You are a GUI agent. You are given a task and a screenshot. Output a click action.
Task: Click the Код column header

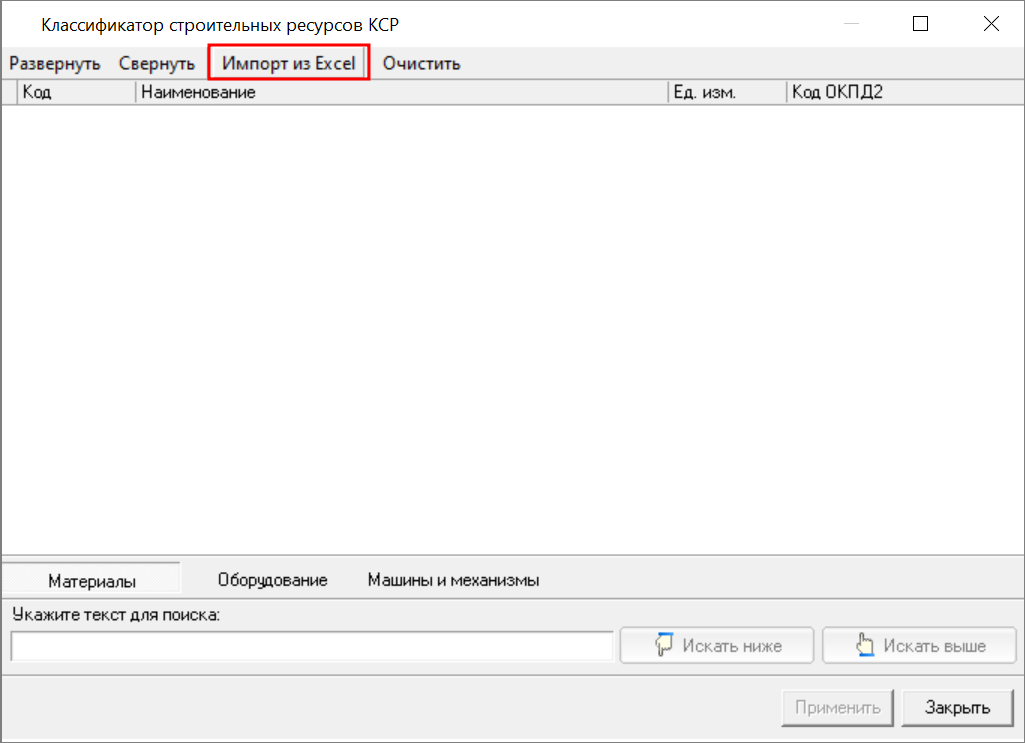76,93
